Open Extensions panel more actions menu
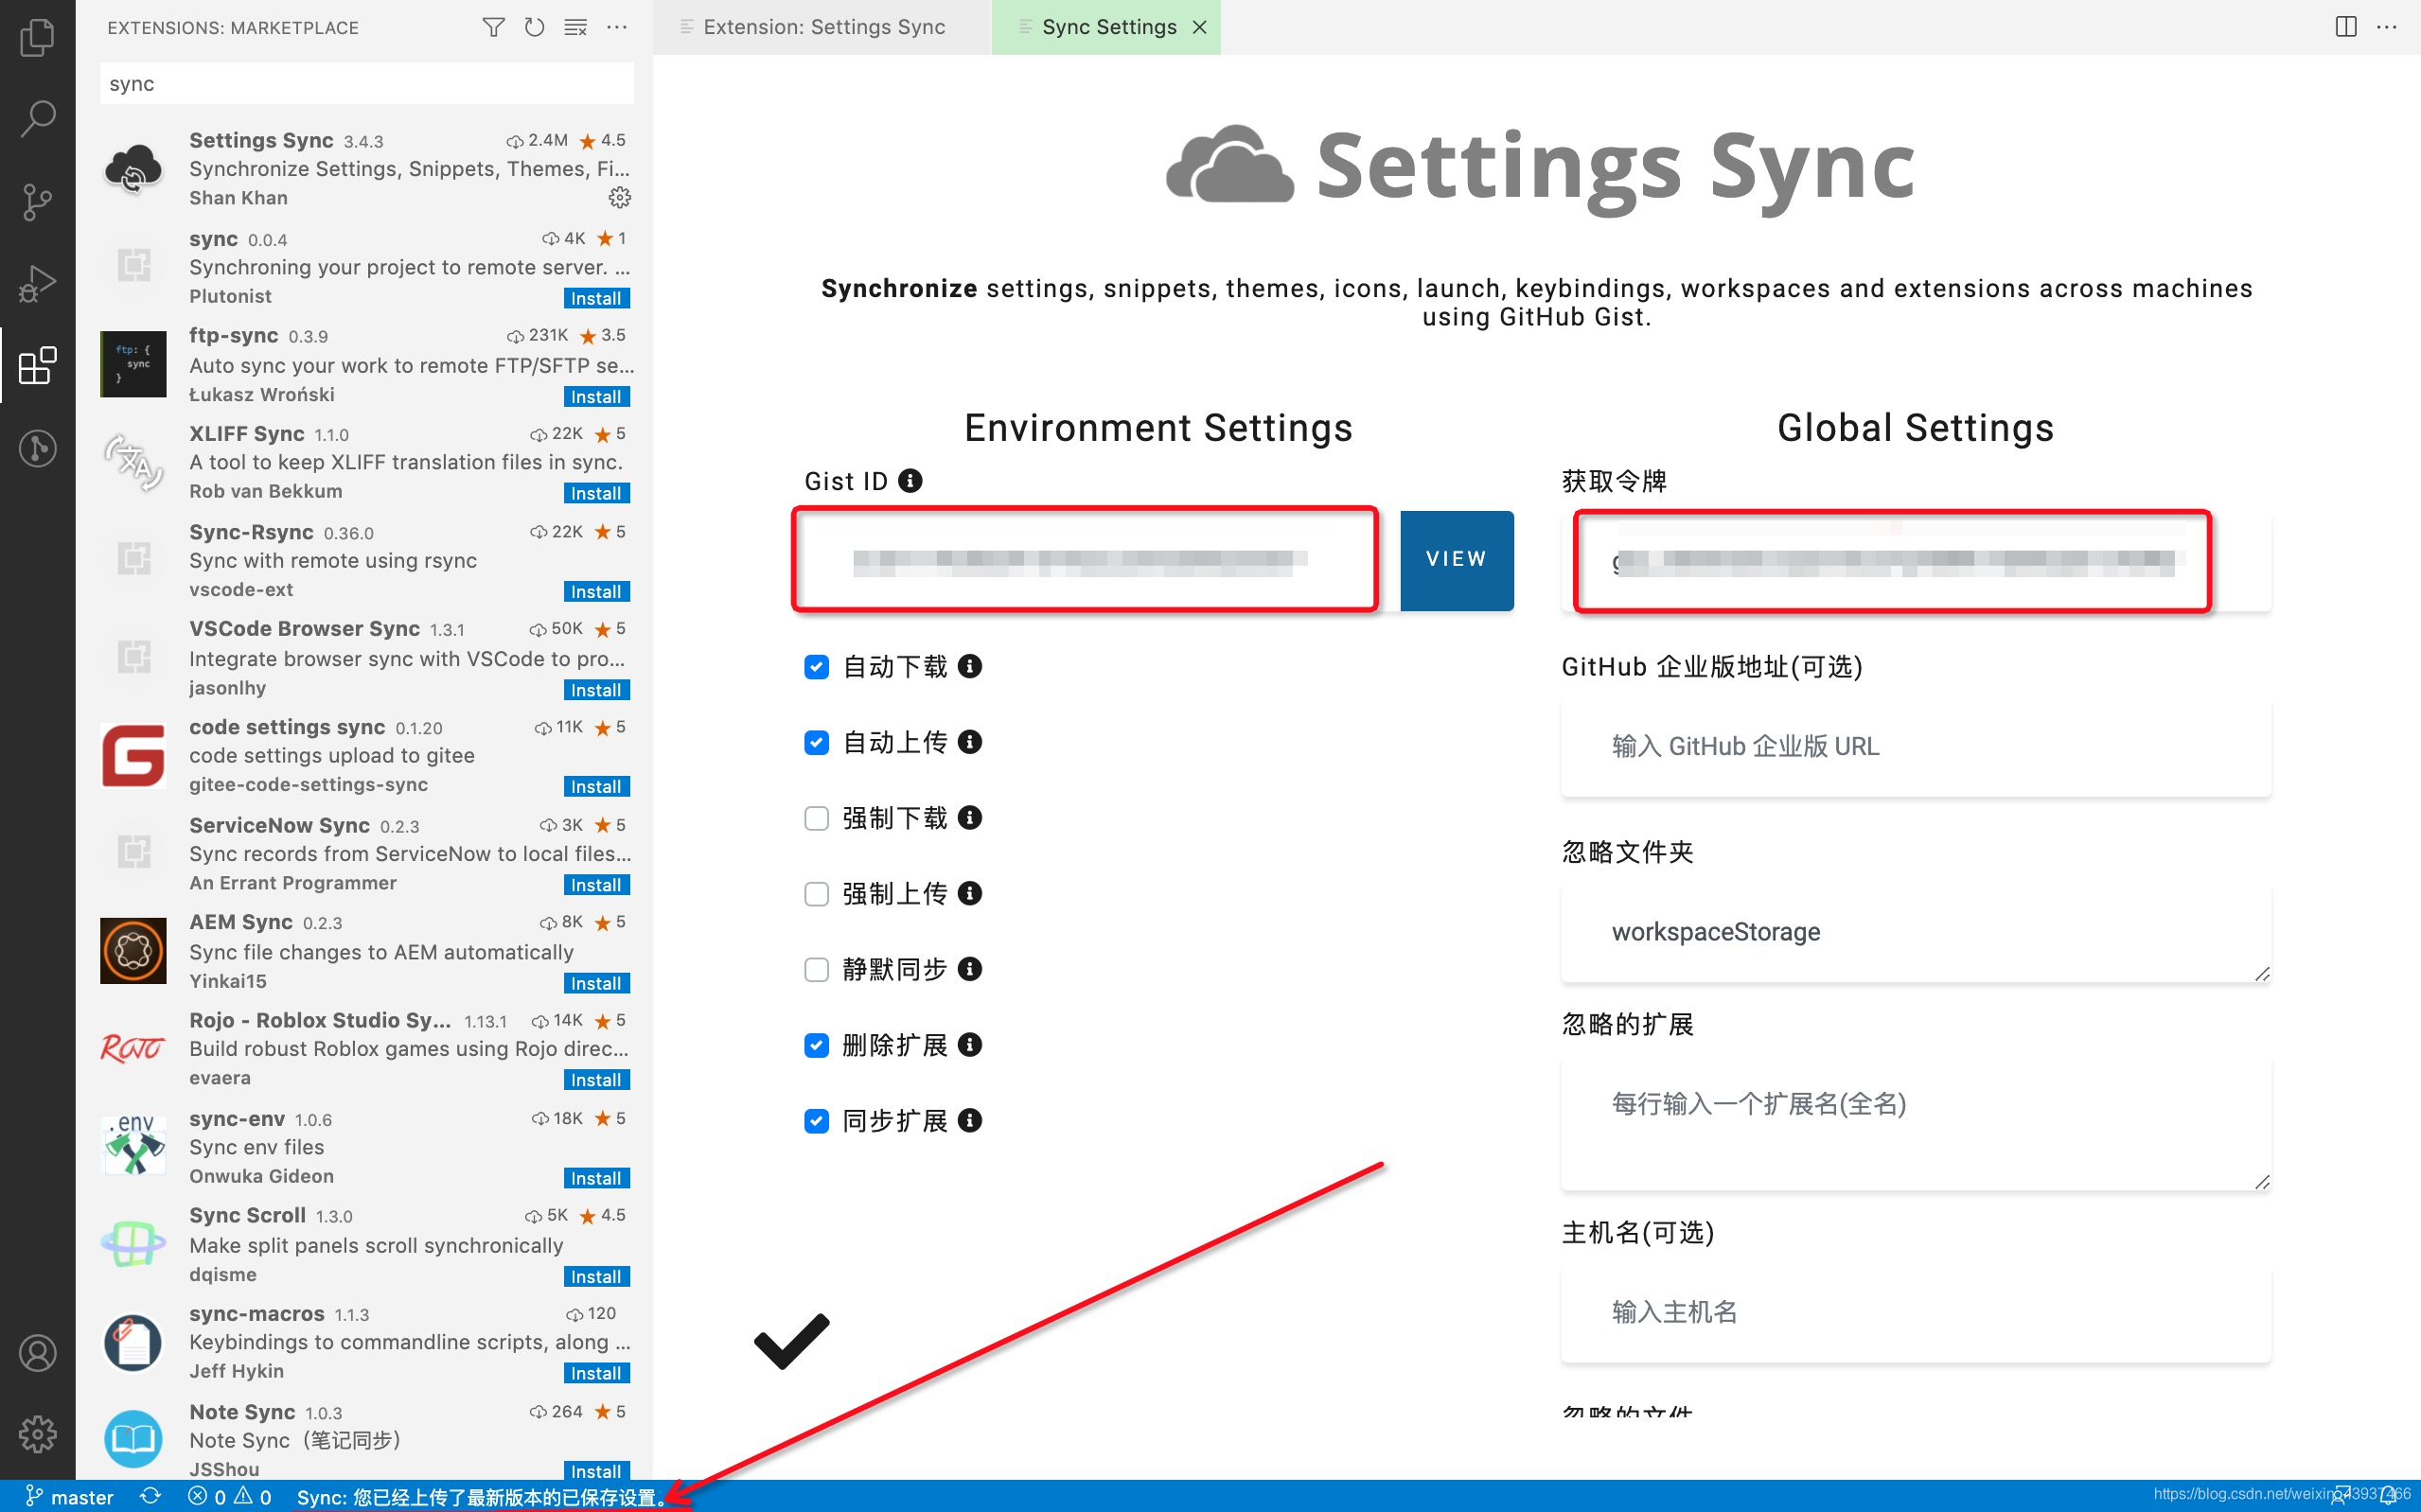Viewport: 2421px width, 1512px height. coord(617,27)
